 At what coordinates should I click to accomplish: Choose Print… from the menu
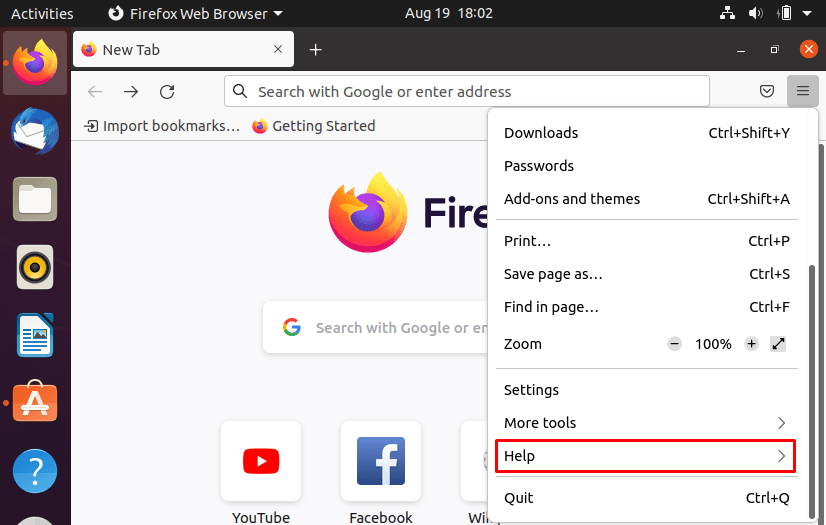(646, 241)
